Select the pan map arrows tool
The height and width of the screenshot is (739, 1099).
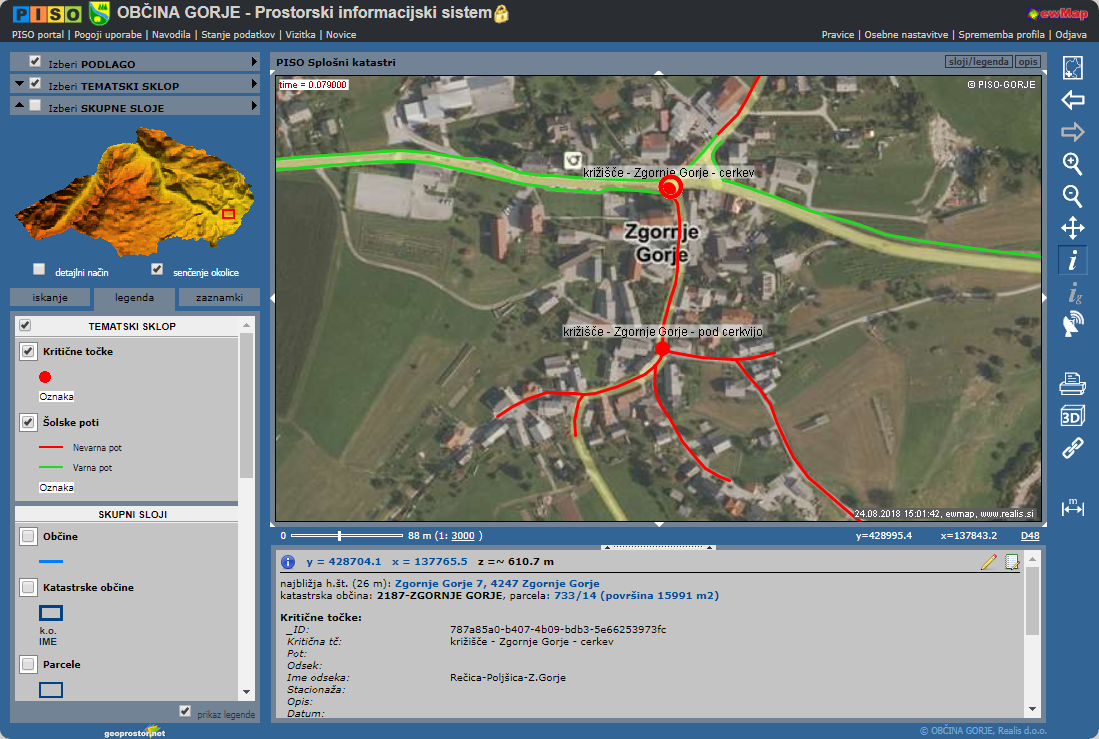point(1072,228)
